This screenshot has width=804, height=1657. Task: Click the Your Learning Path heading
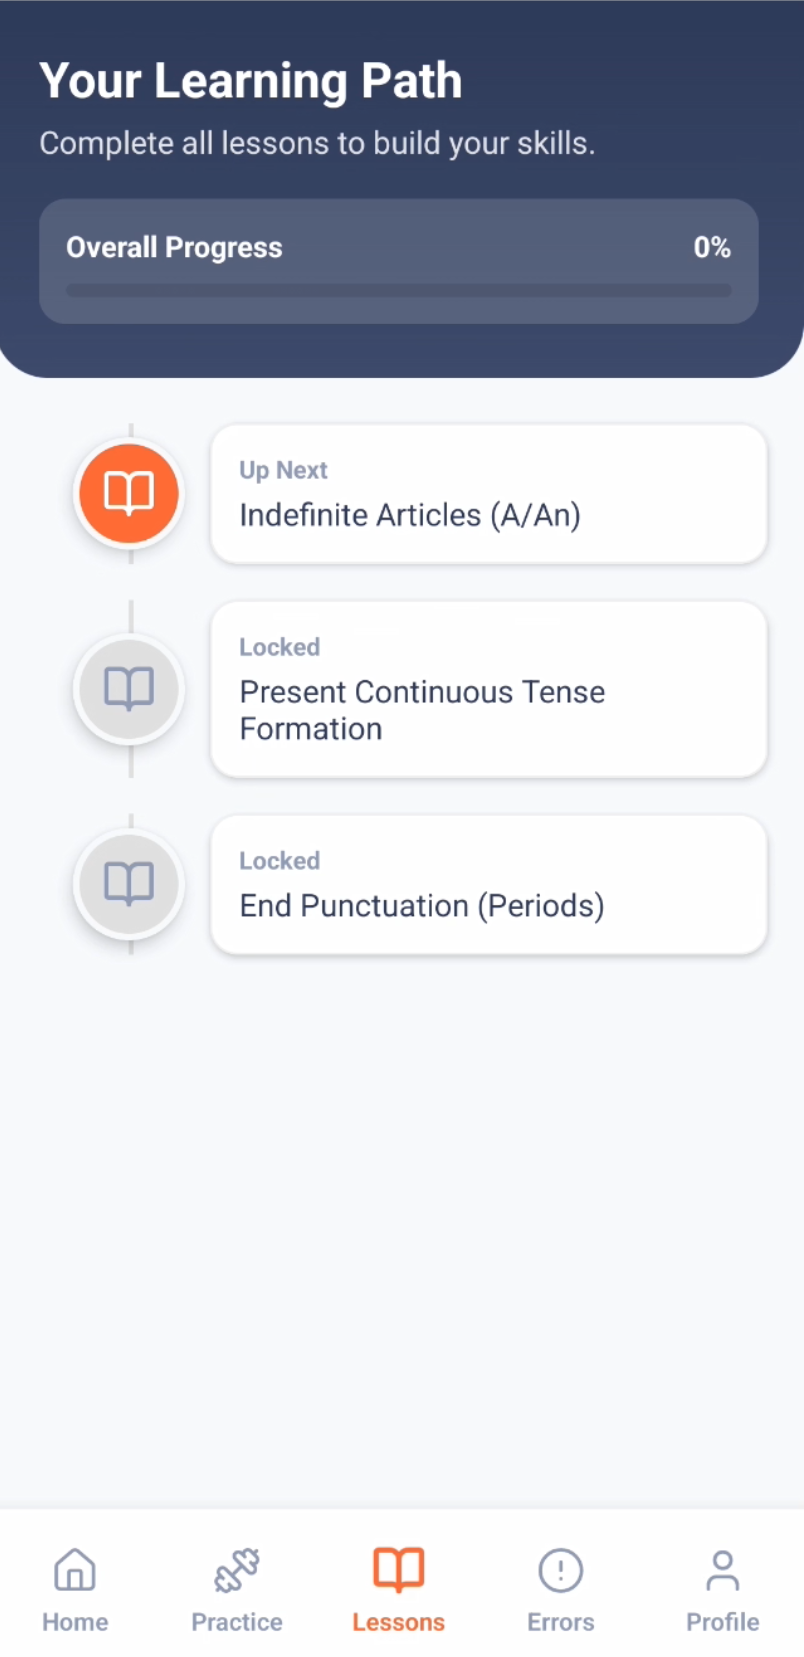(251, 81)
